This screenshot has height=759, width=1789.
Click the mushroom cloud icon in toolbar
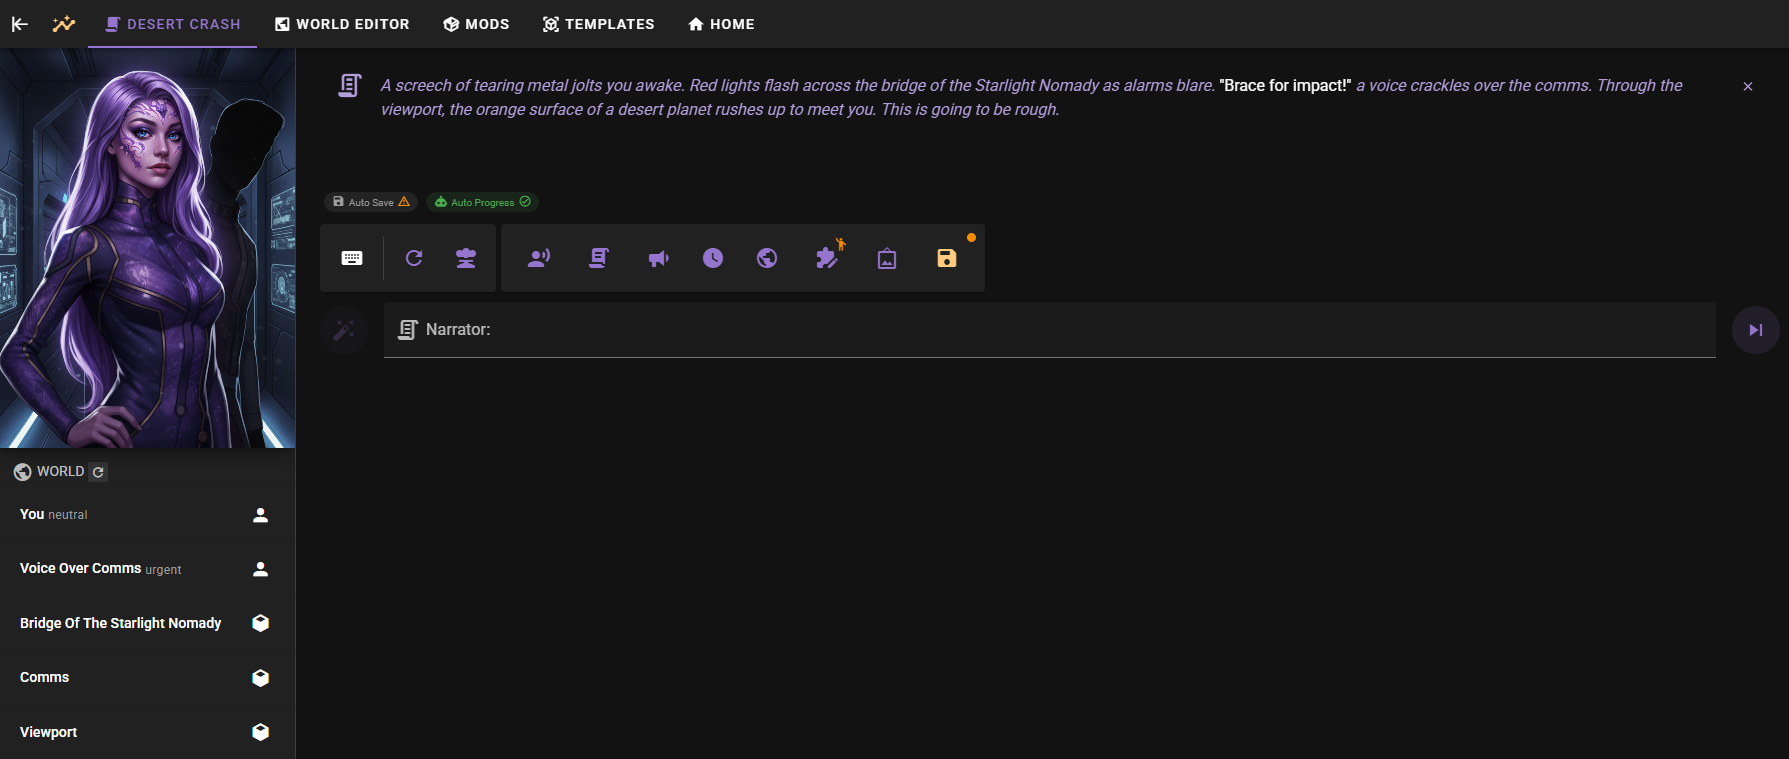pyautogui.click(x=466, y=258)
